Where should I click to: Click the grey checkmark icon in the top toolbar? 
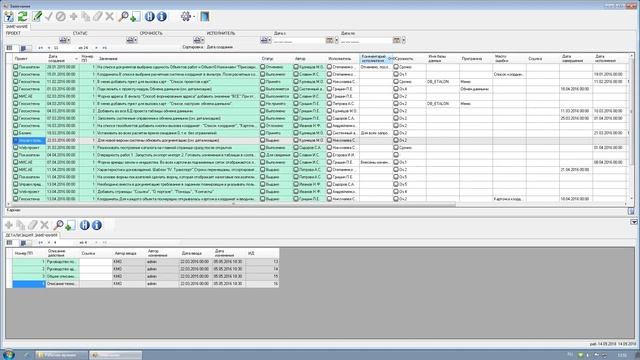point(49,16)
